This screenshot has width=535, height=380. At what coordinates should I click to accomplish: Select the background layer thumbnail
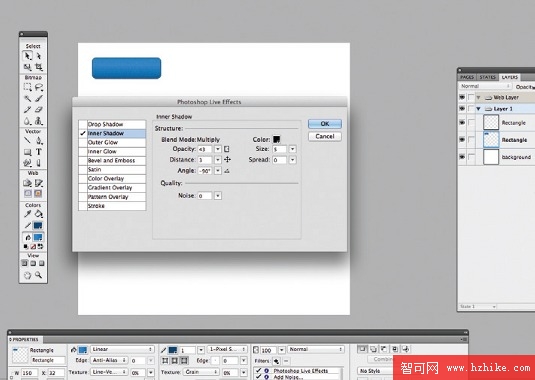[x=491, y=157]
